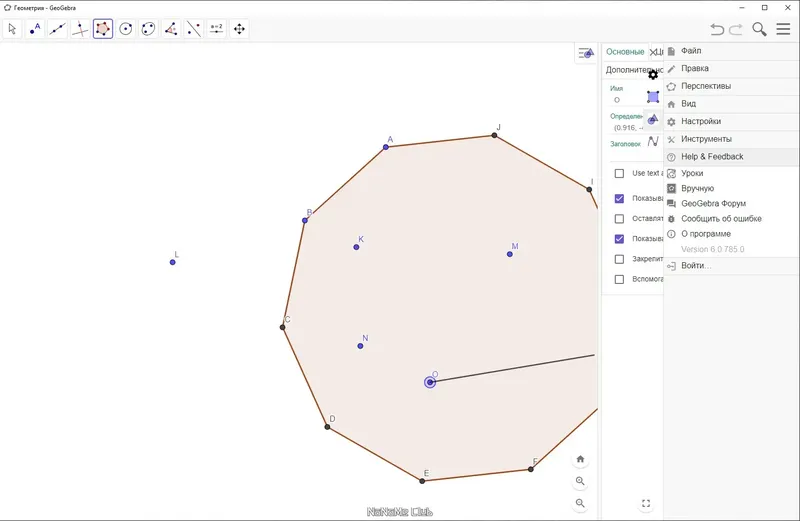This screenshot has height=521, width=800.
Task: Open Уроки tutorials menu entry
Action: tap(732, 173)
